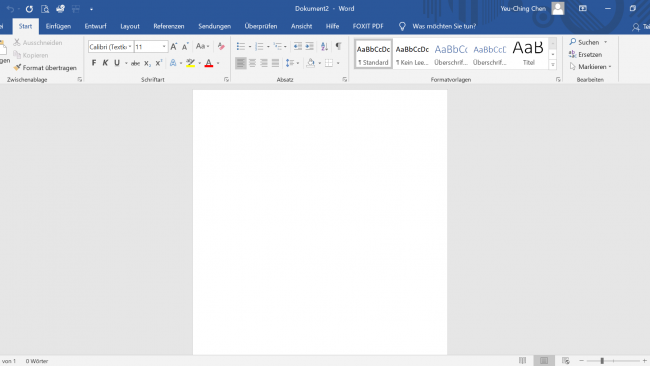Viewport: 650px width, 366px height.
Task: Click the zoom out minus in status bar
Action: point(582,361)
